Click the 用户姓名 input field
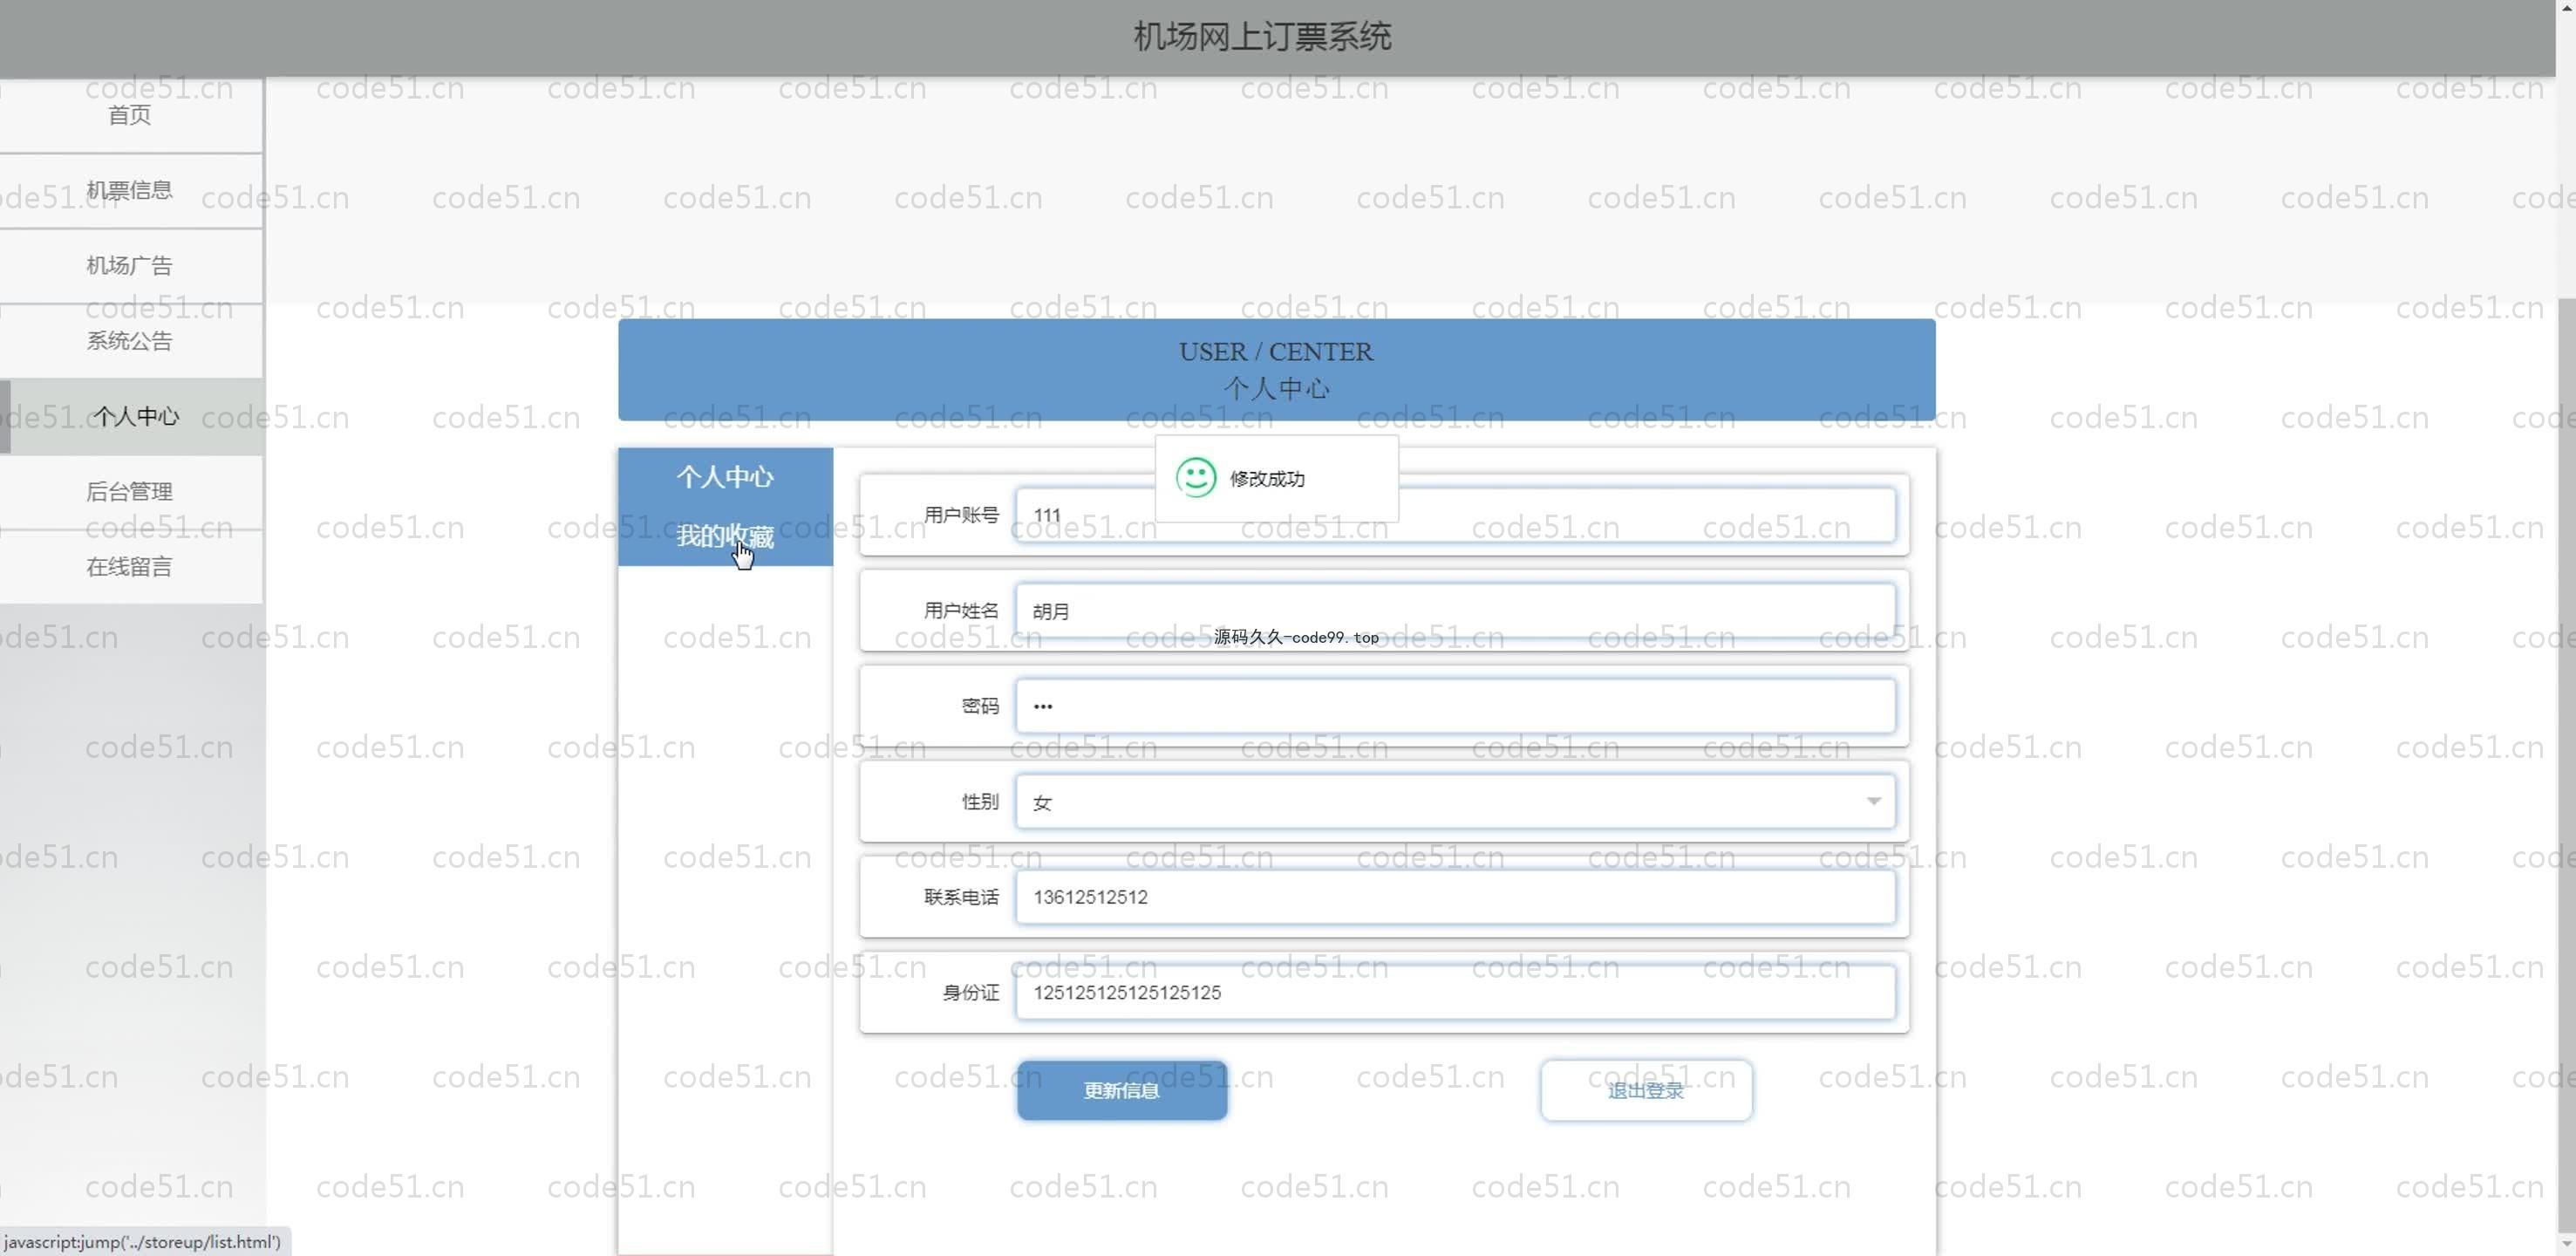 (x=1455, y=611)
